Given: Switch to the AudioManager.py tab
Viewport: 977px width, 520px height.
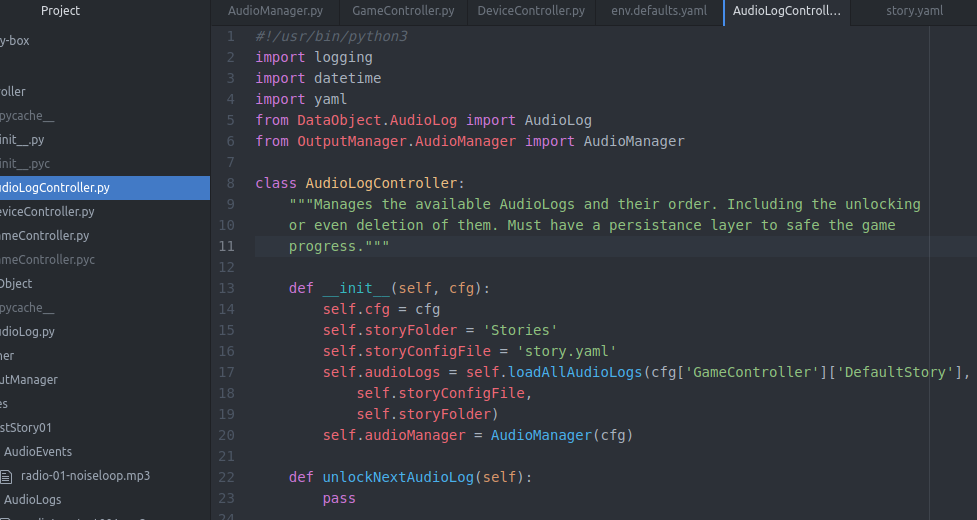Looking at the screenshot, I should point(275,11).
